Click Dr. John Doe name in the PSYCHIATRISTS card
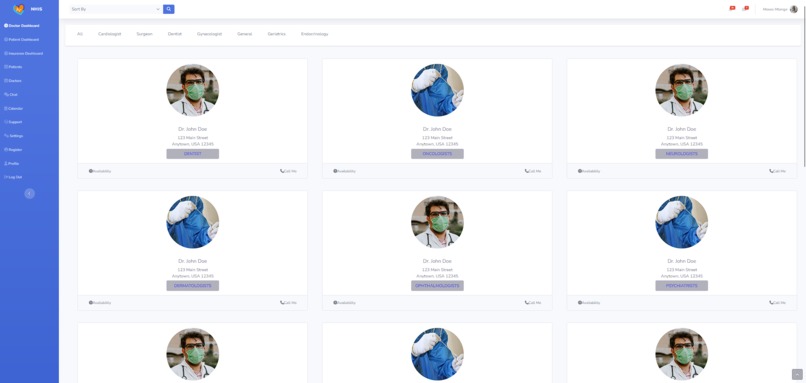Screen dimensions: 806x383 click(x=682, y=261)
